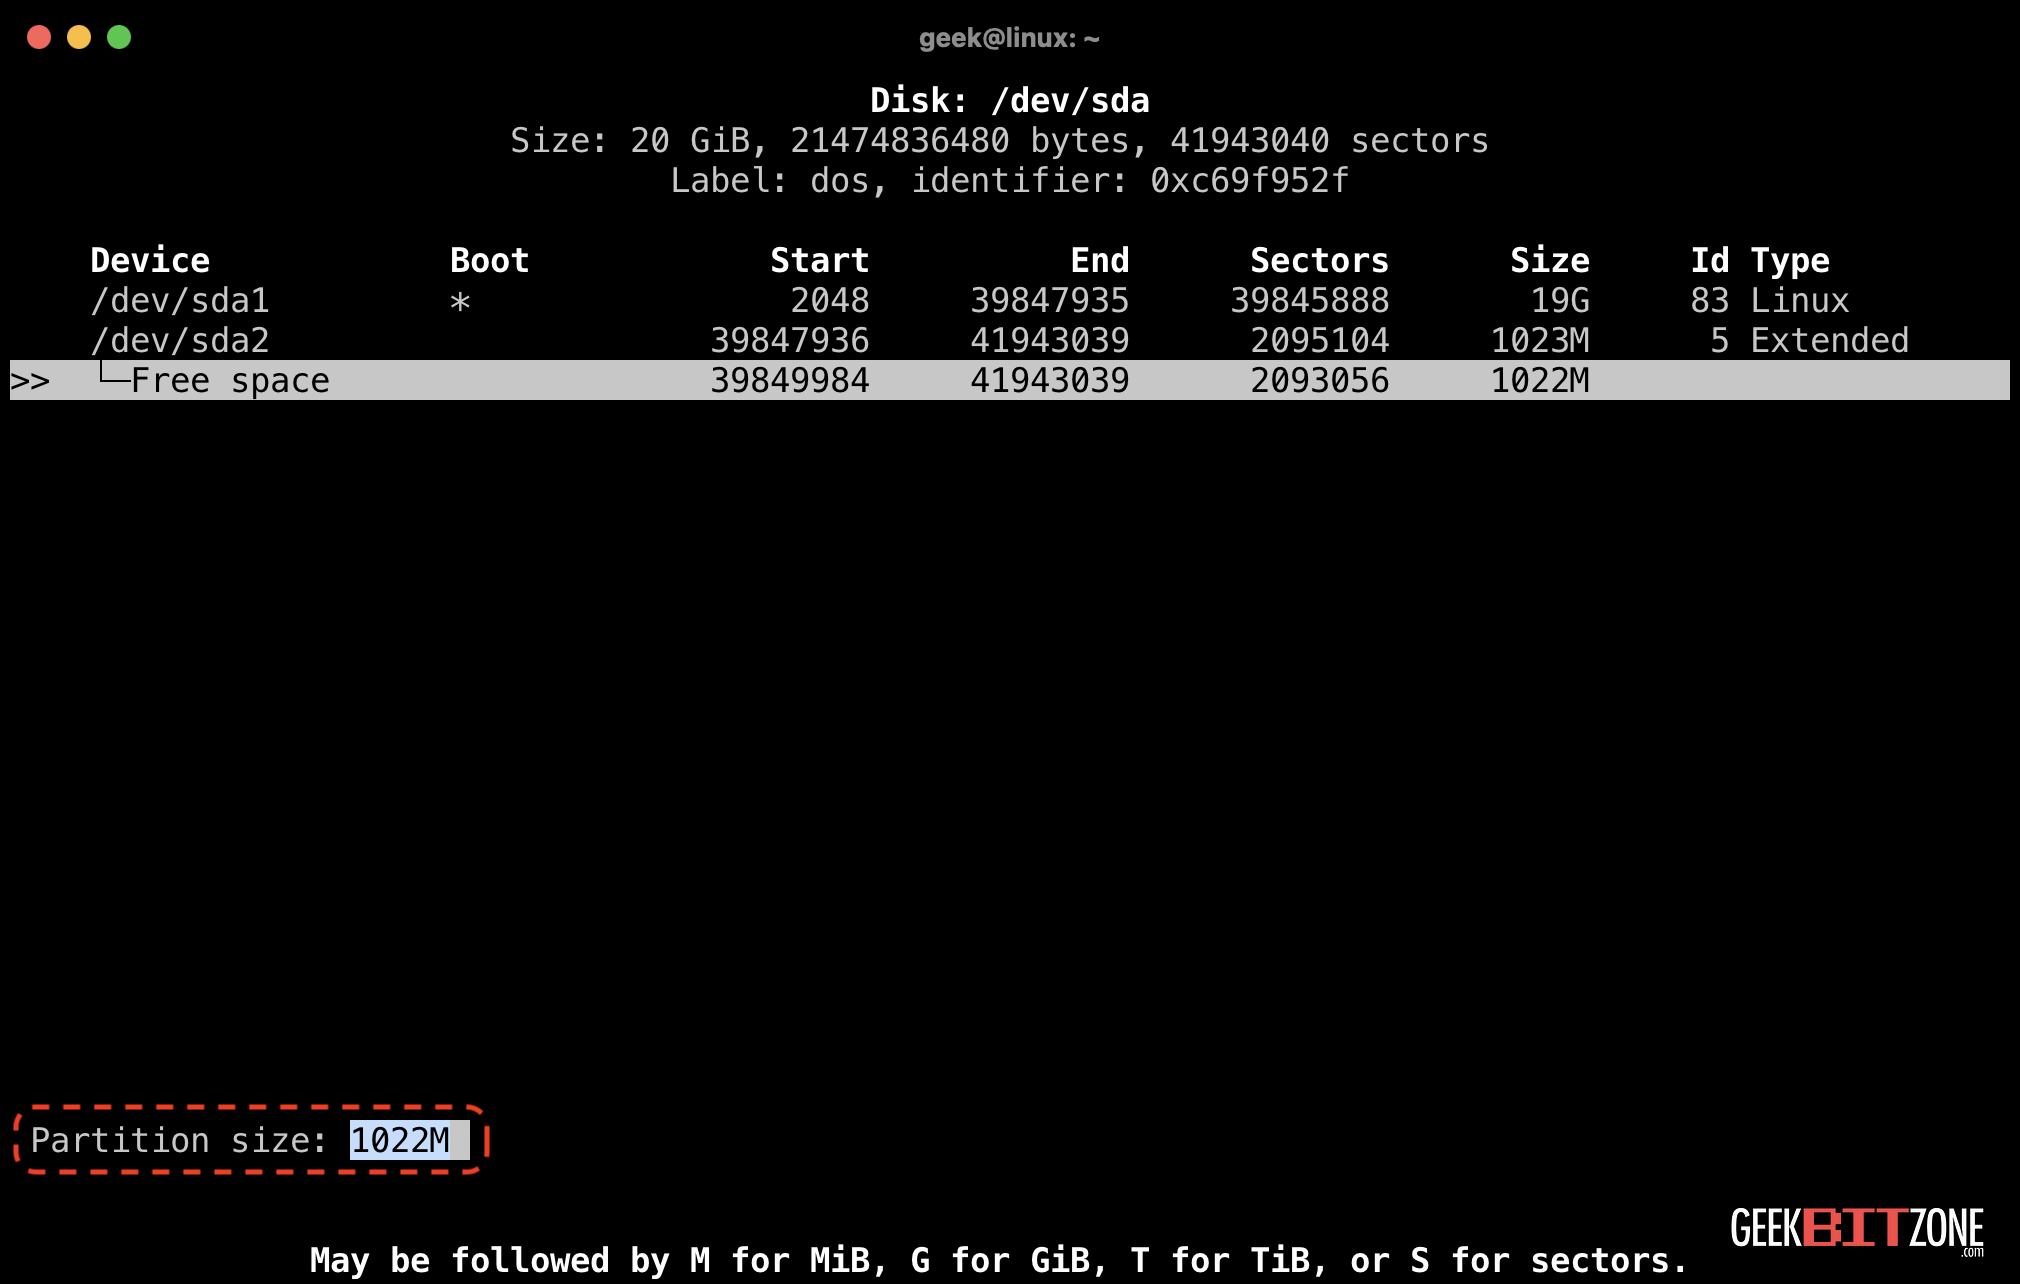
Task: Click end sector 41943039 in sda2 row
Action: pos(1050,340)
